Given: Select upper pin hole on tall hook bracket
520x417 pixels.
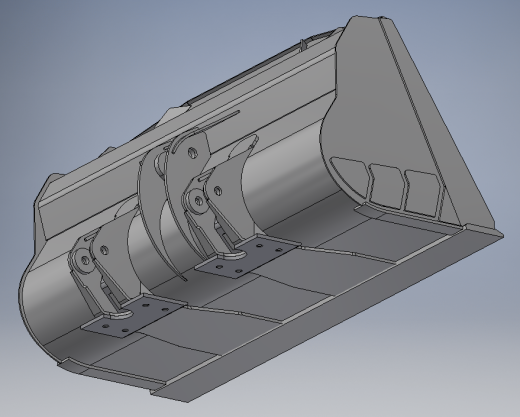Looking at the screenshot, I should (192, 153).
